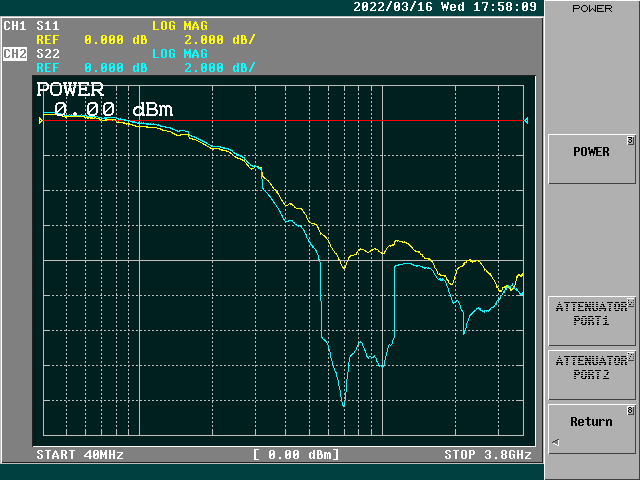The height and width of the screenshot is (480, 640).
Task: Click the date and time display
Action: click(445, 7)
